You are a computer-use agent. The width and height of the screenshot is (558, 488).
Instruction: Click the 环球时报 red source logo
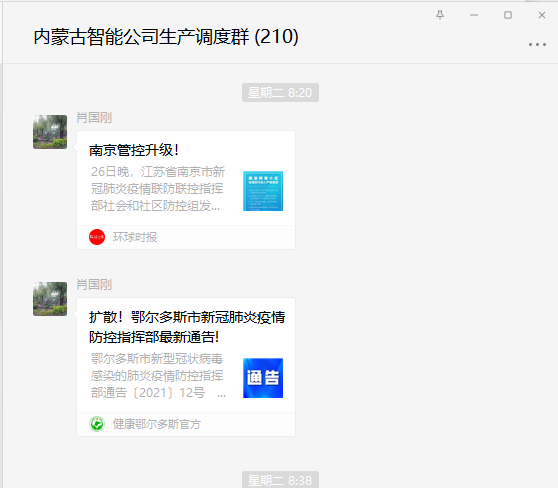pyautogui.click(x=97, y=237)
